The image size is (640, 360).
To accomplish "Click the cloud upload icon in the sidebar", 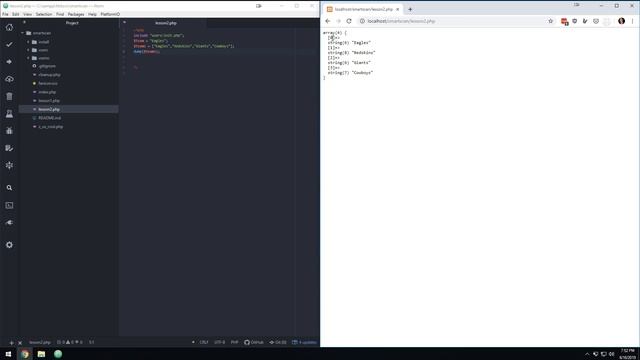I will click(9, 79).
